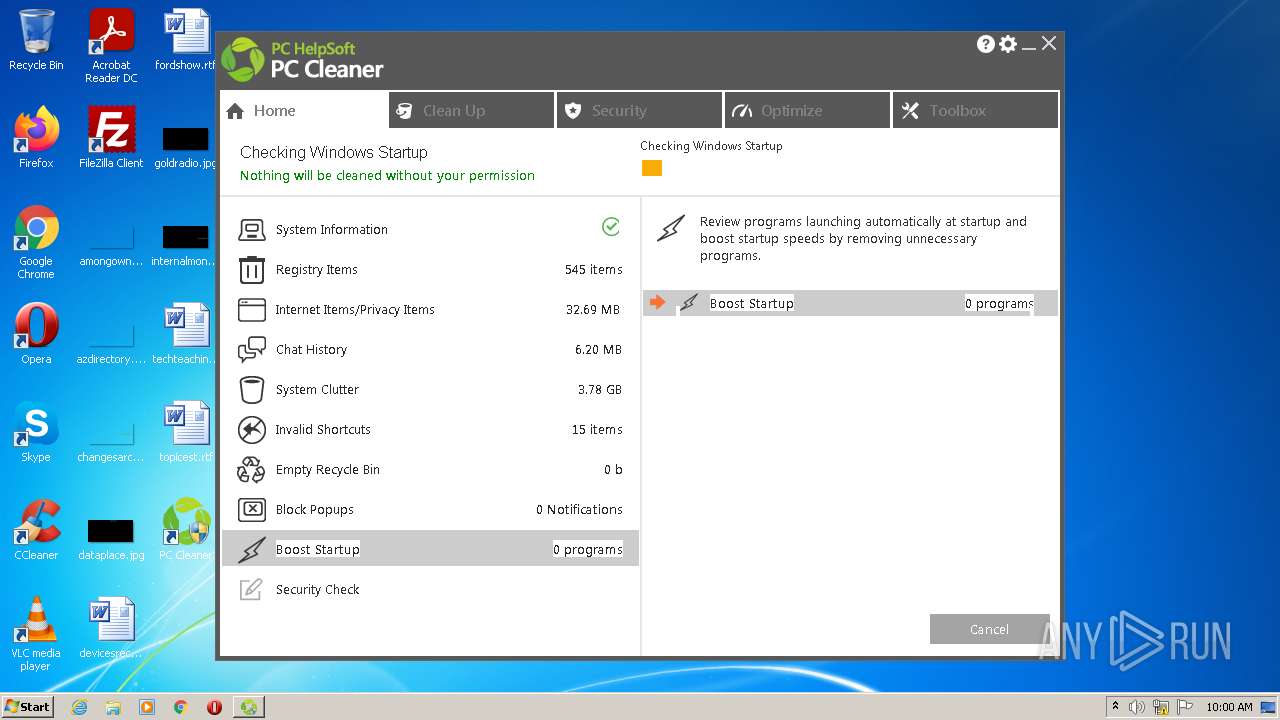Switch to PC Cleaner taskbar button
Image resolution: width=1280 pixels, height=720 pixels.
tap(248, 707)
